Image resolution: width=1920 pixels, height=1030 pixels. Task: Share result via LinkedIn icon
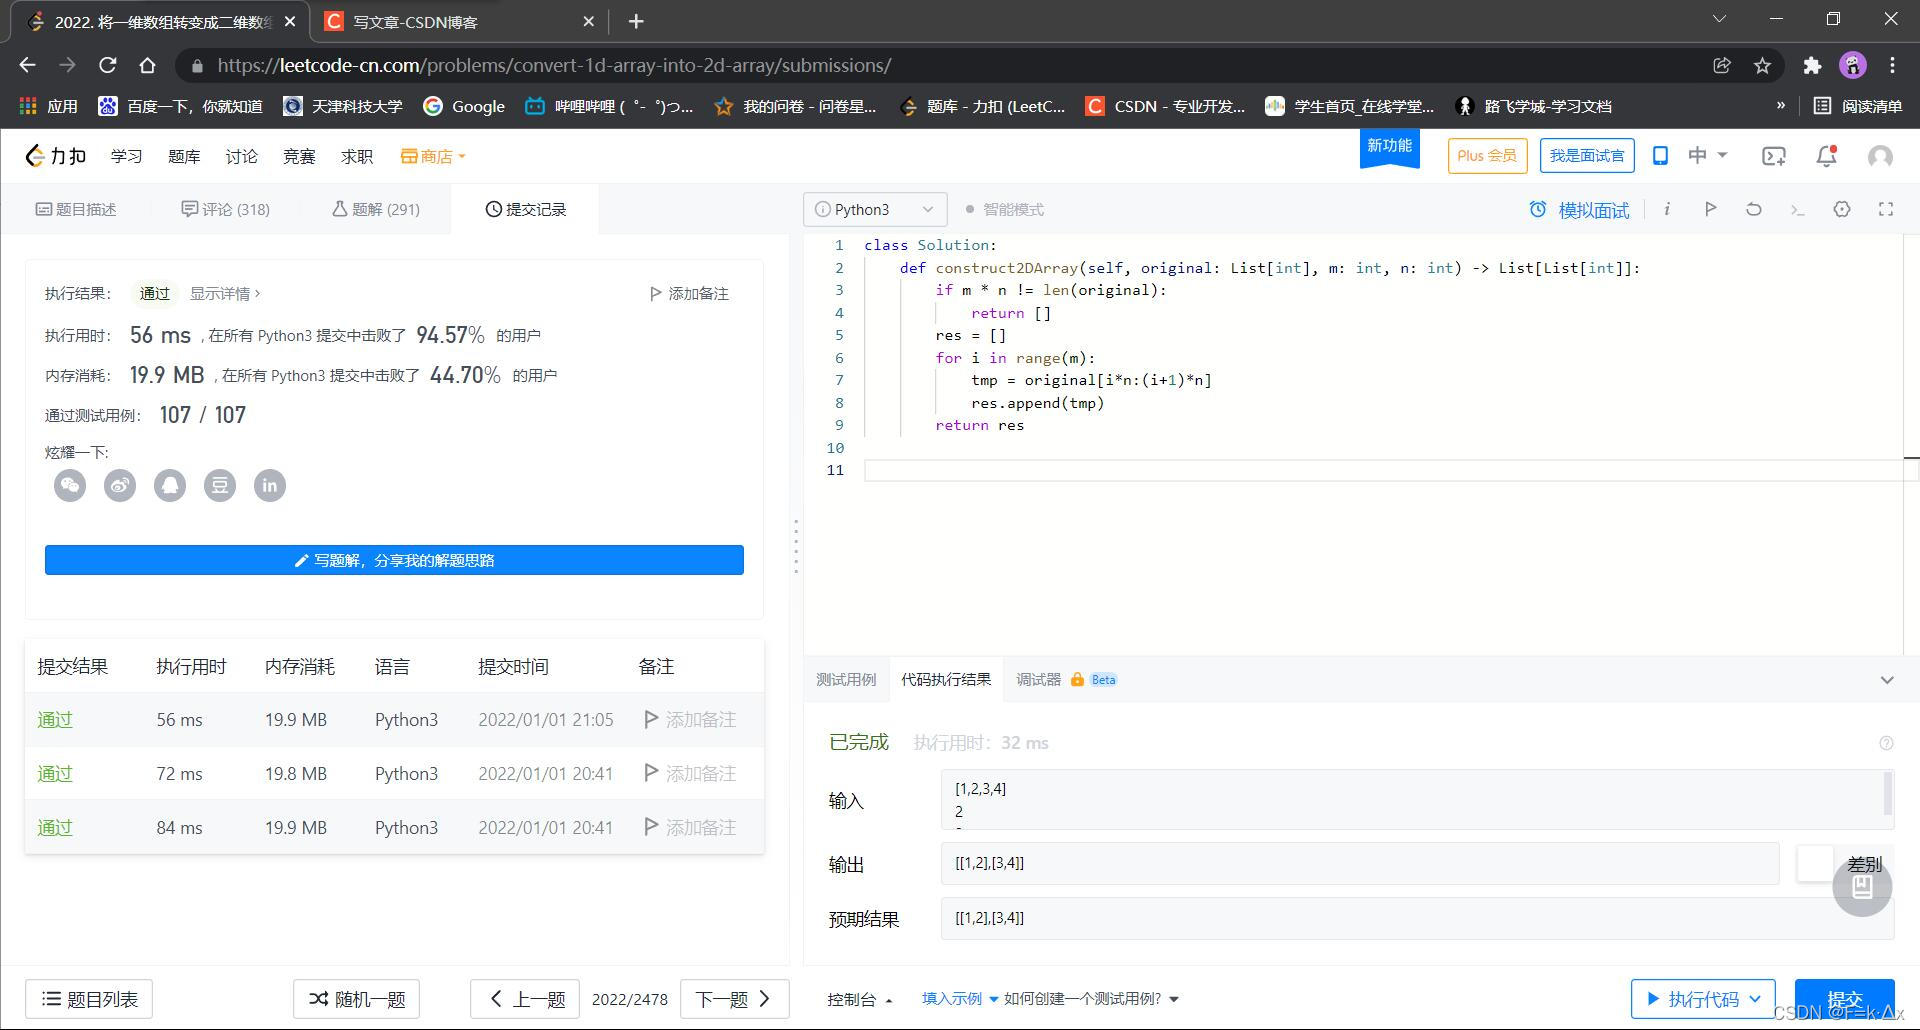(x=270, y=486)
